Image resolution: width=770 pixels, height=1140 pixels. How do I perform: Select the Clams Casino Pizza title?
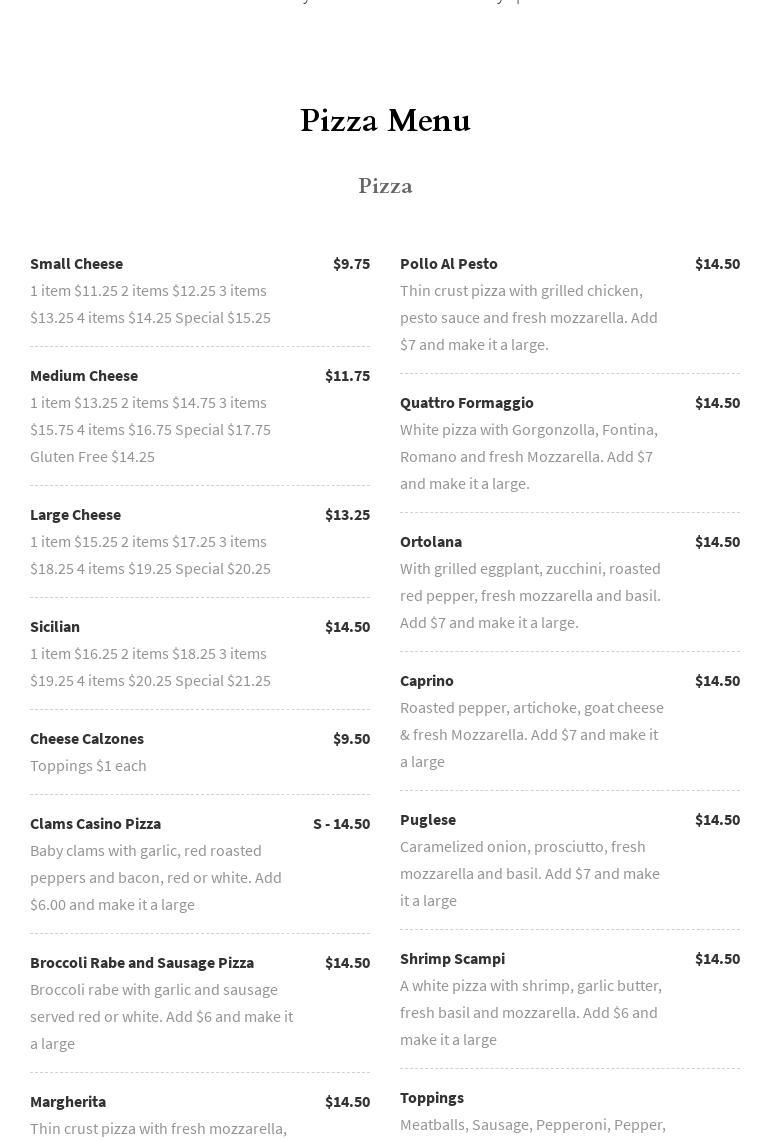[x=95, y=824]
